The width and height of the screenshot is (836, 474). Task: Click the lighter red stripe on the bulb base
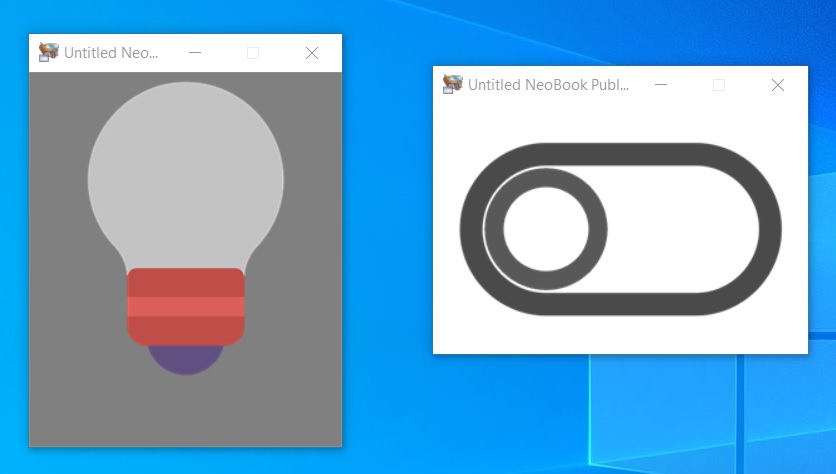click(186, 307)
